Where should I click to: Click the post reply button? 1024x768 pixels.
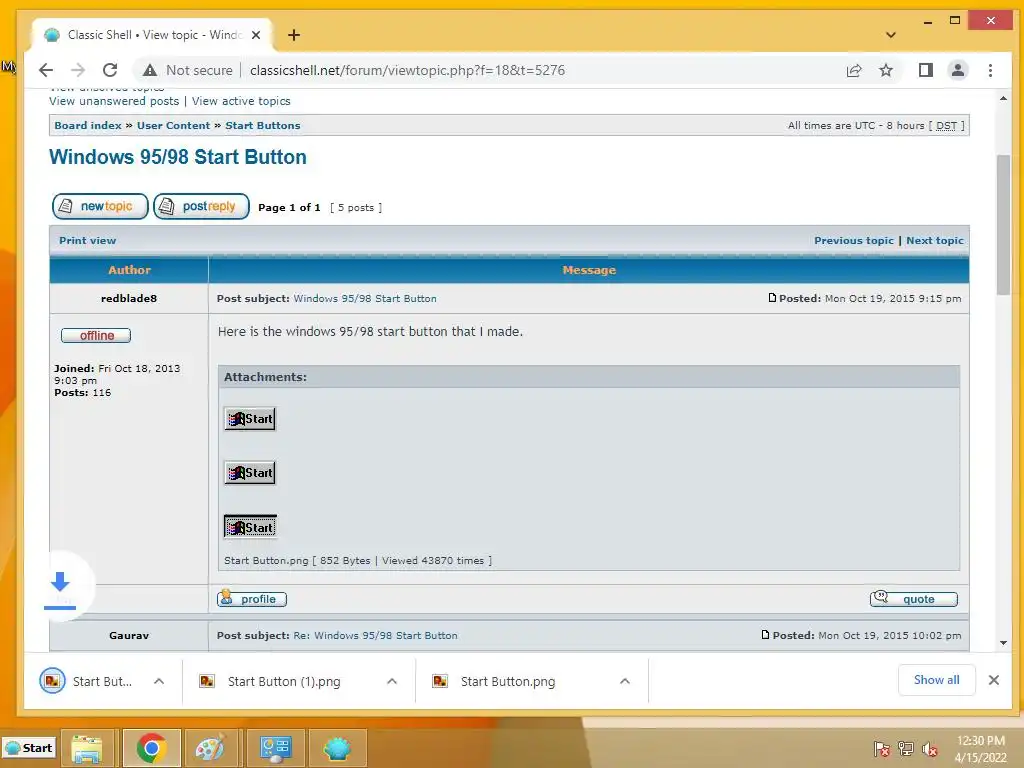coord(201,206)
